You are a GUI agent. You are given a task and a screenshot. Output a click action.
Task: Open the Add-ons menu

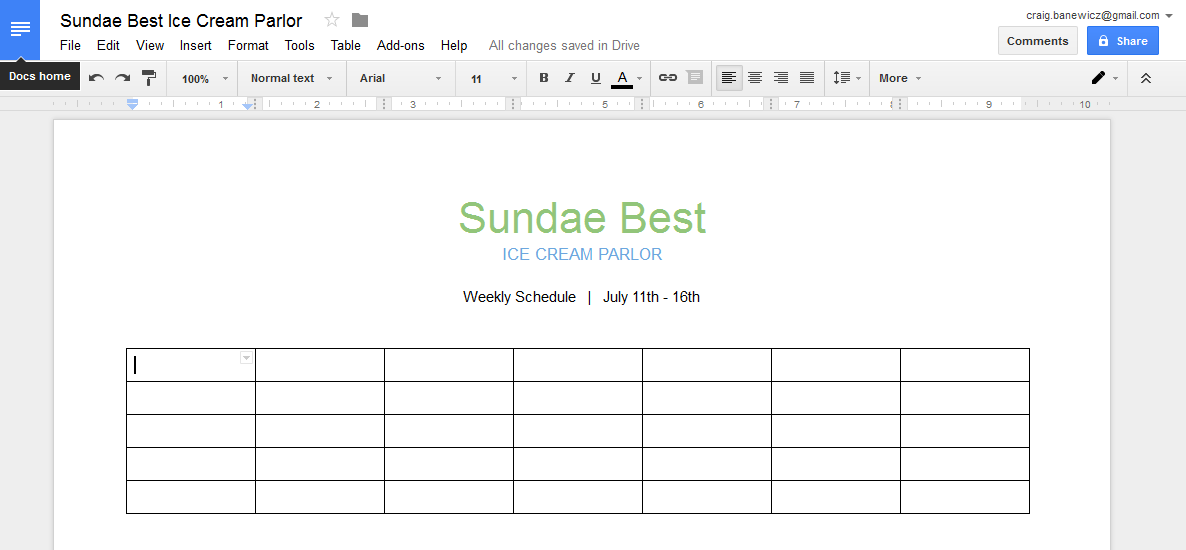click(401, 45)
